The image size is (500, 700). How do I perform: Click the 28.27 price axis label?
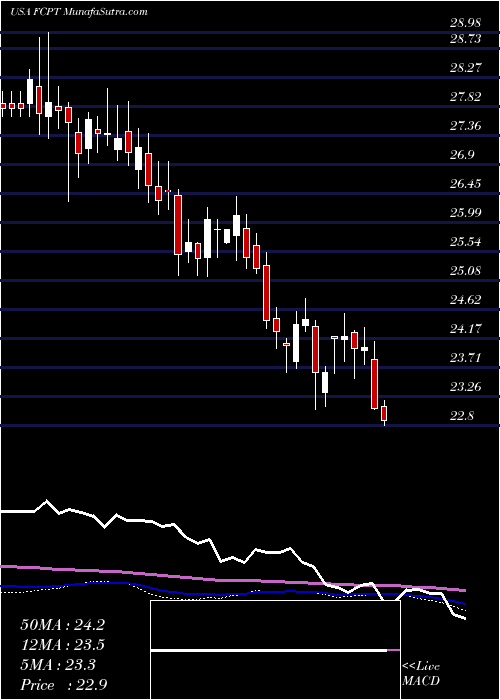point(465,68)
